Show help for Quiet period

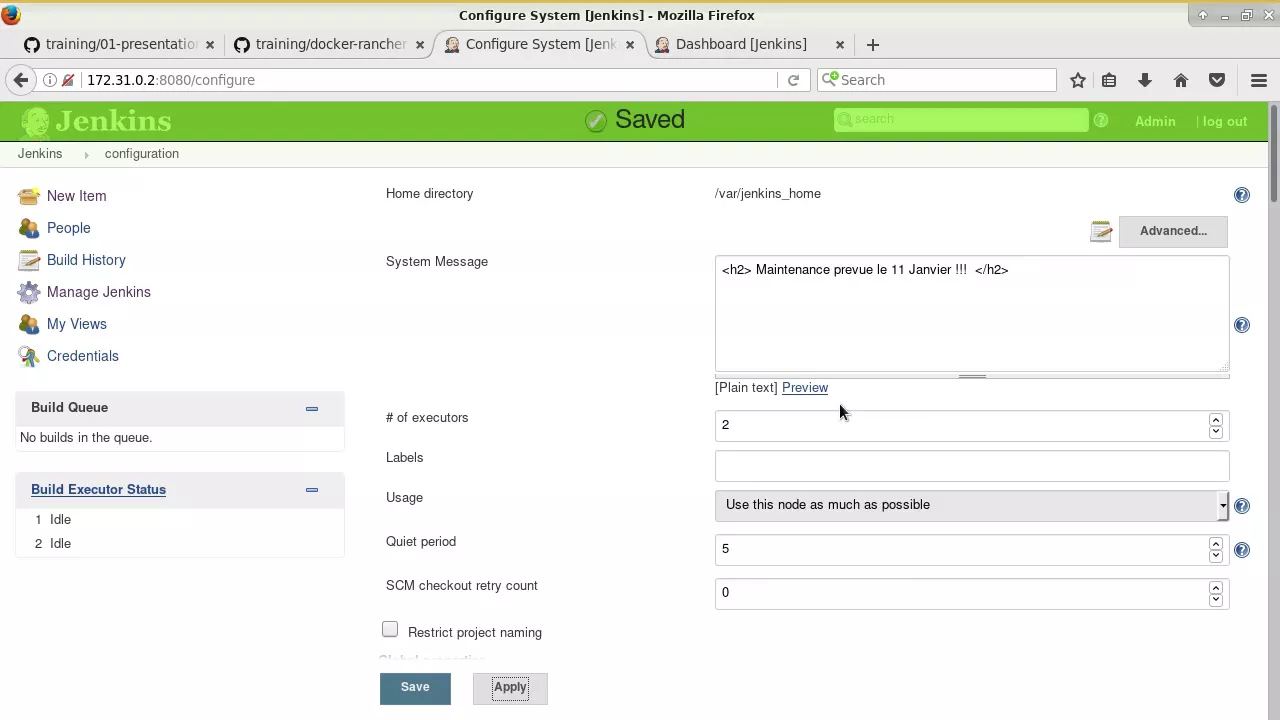(x=1242, y=550)
